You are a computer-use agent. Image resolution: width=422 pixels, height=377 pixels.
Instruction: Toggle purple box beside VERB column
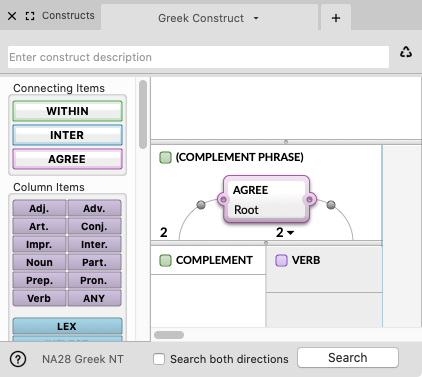(x=281, y=260)
